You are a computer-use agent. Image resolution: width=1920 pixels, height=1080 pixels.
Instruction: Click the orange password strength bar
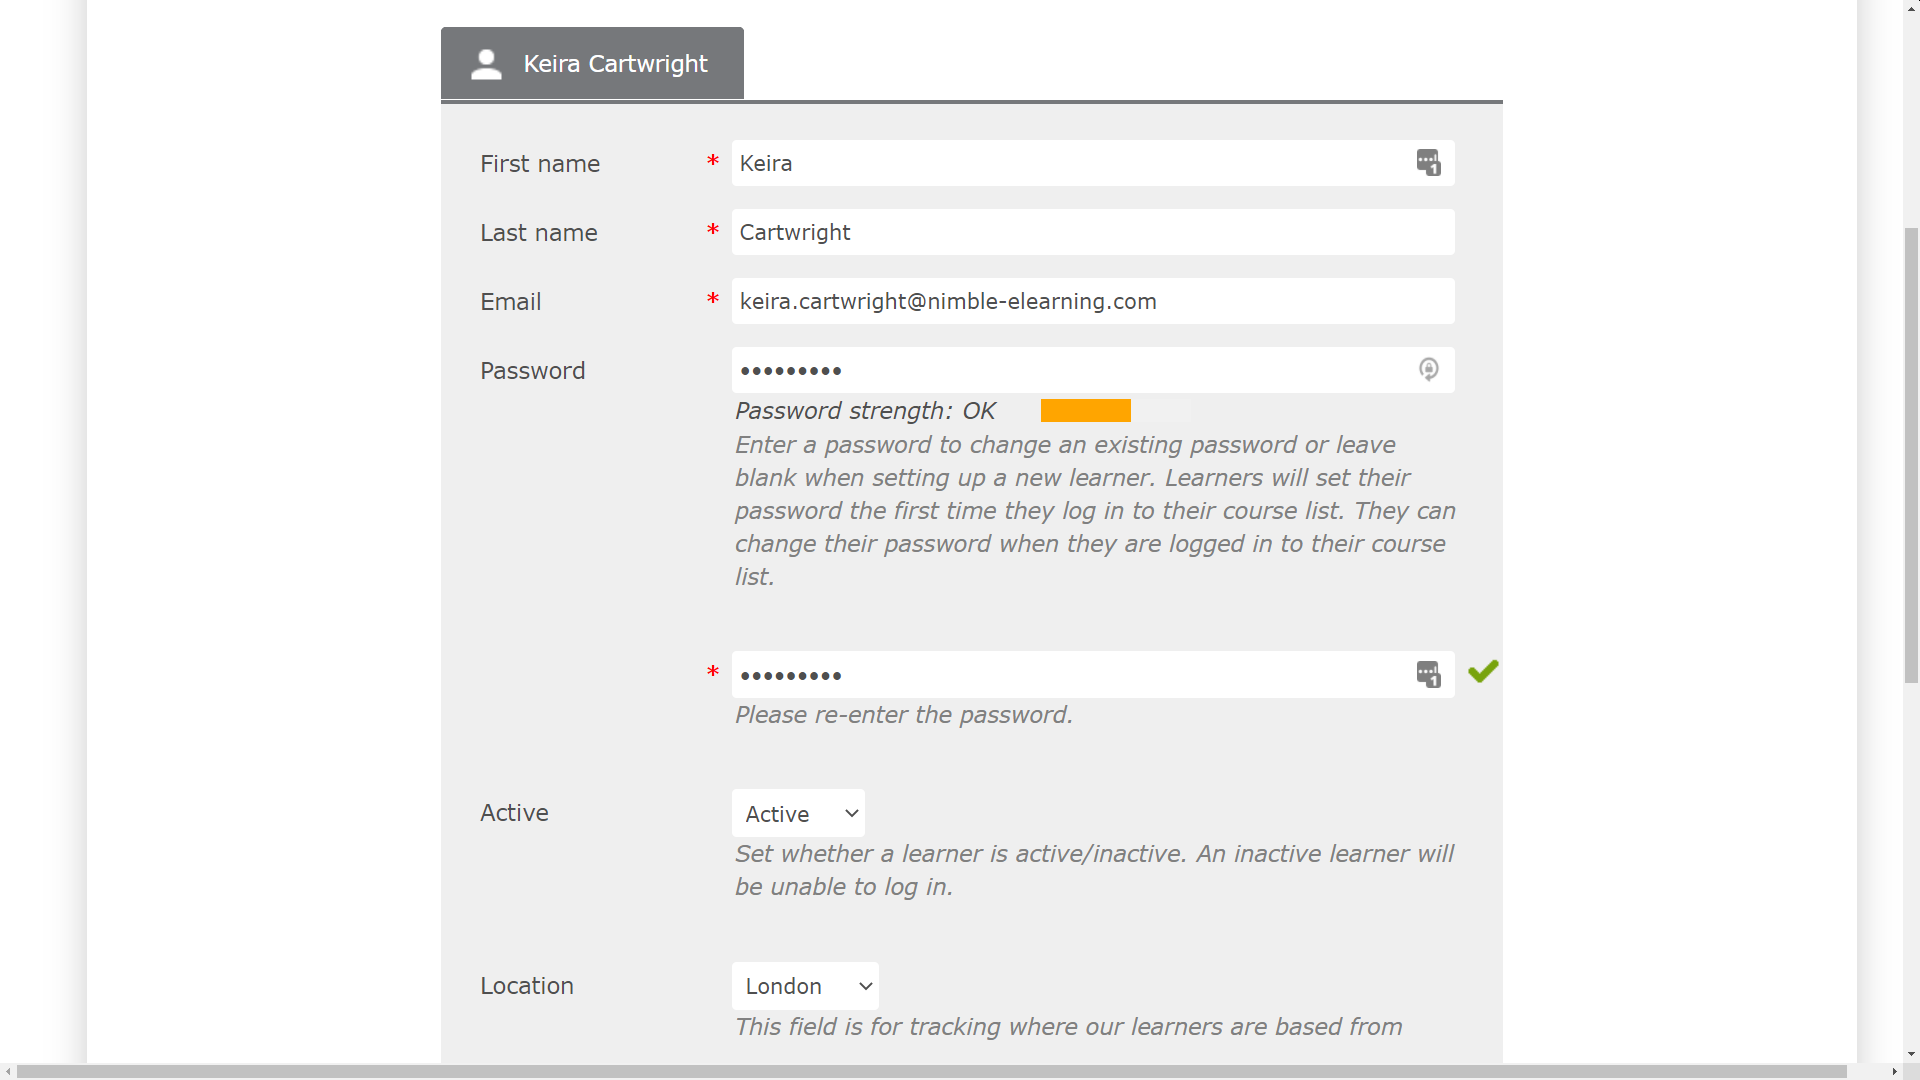[x=1085, y=411]
